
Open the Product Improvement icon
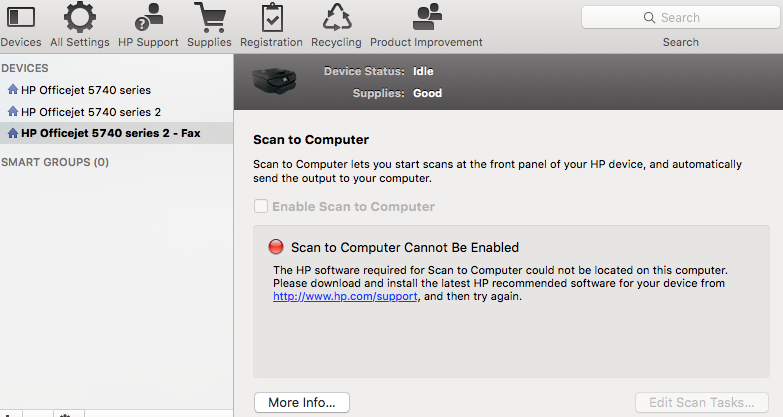(426, 18)
